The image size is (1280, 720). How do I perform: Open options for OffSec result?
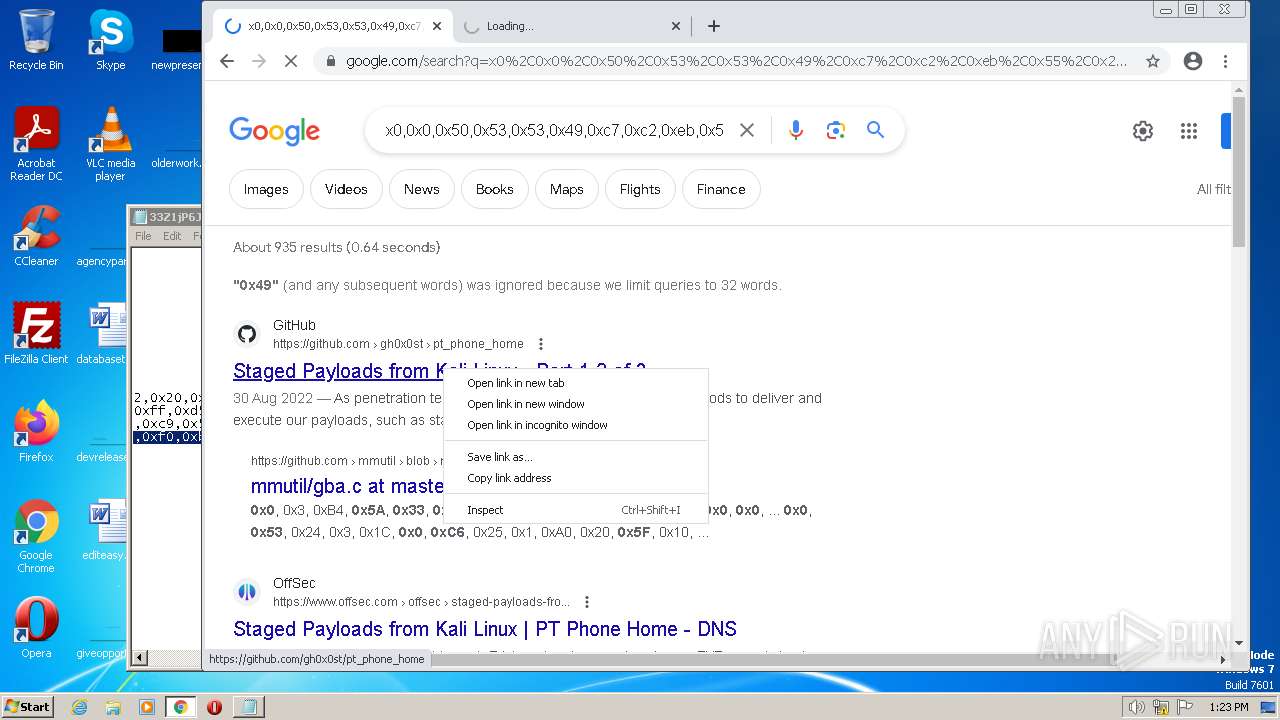[x=587, y=602]
